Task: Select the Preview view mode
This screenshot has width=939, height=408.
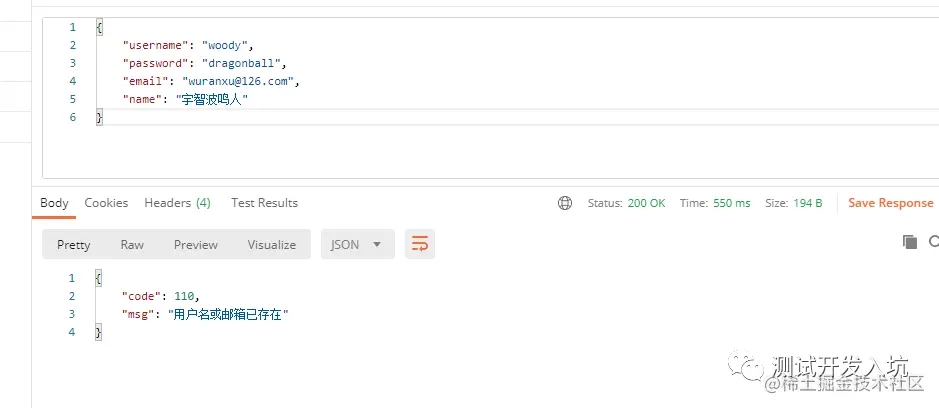Action: pyautogui.click(x=196, y=244)
